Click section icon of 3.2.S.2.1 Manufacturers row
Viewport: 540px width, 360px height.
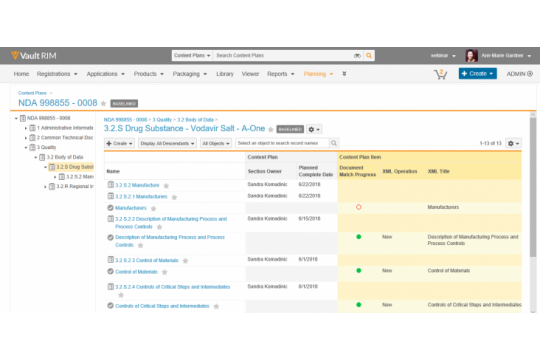111,196
